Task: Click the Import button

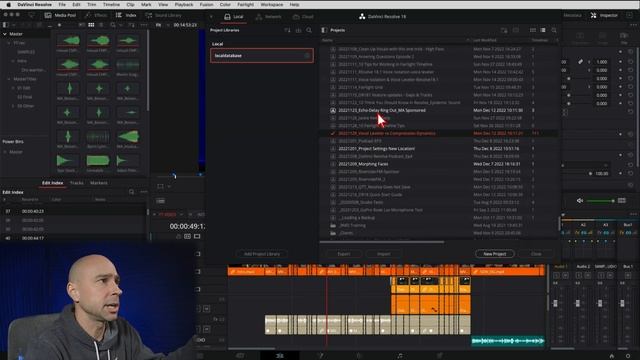Action: 383,254
